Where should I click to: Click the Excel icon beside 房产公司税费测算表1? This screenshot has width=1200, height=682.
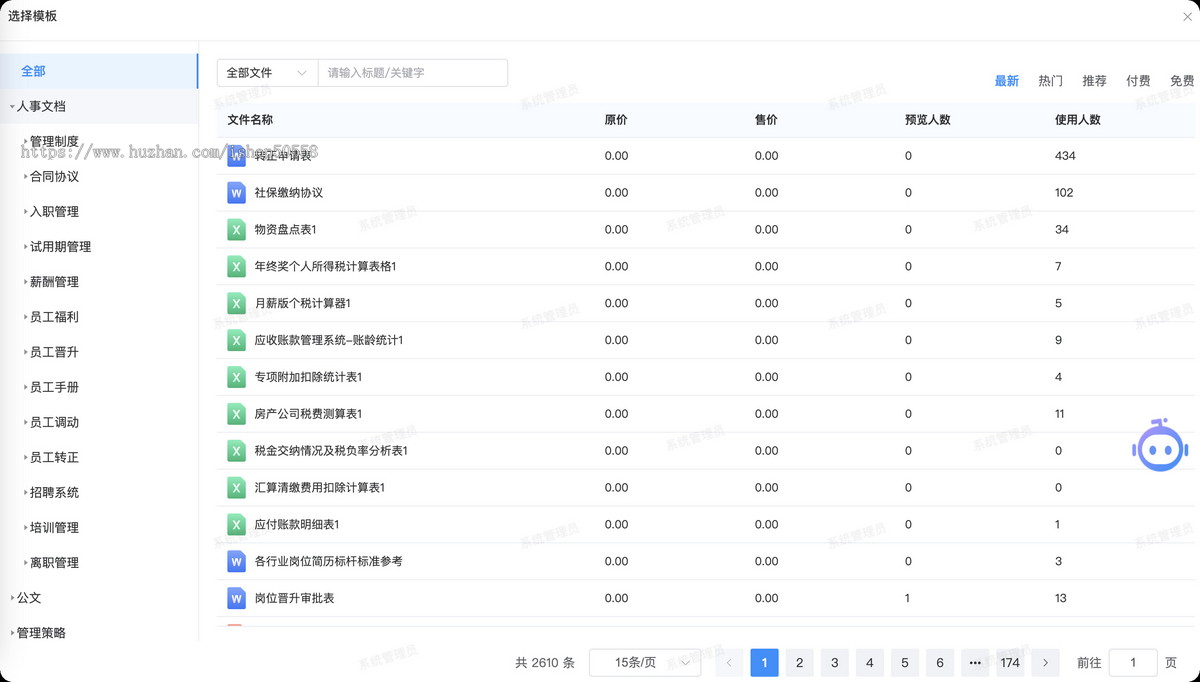tap(237, 414)
